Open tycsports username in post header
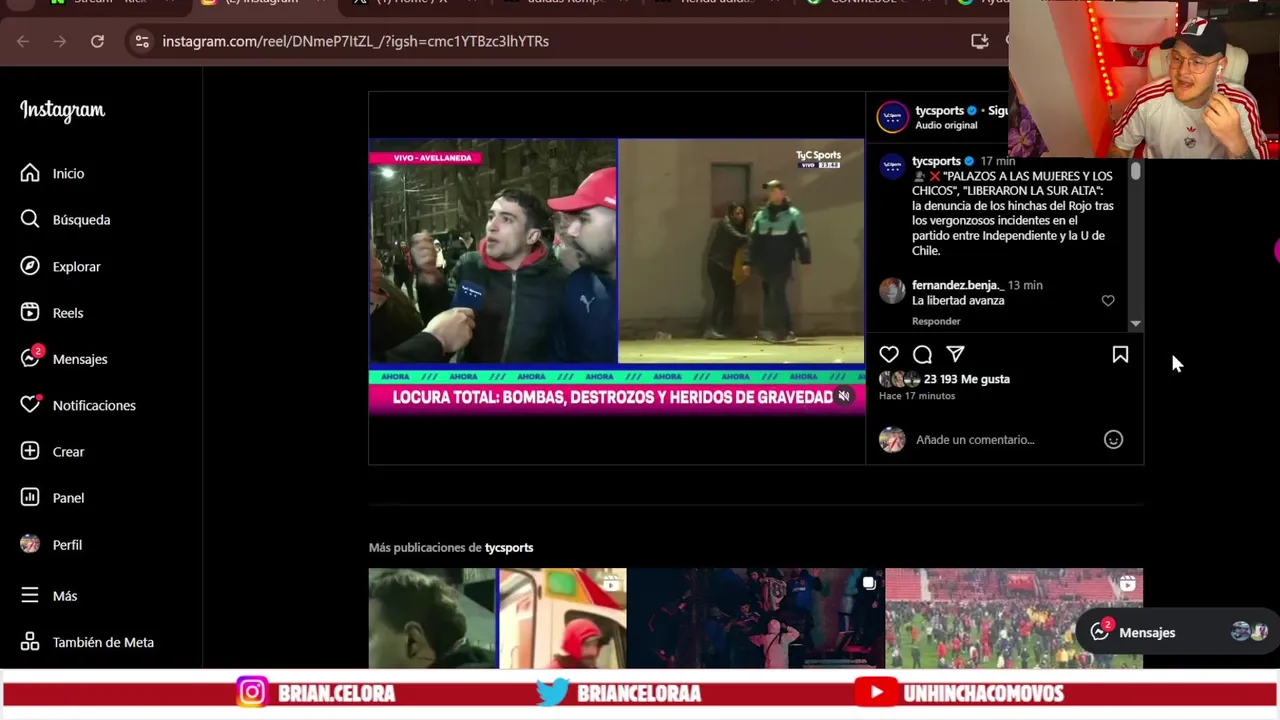Screen dimensions: 1280x720 (938, 110)
